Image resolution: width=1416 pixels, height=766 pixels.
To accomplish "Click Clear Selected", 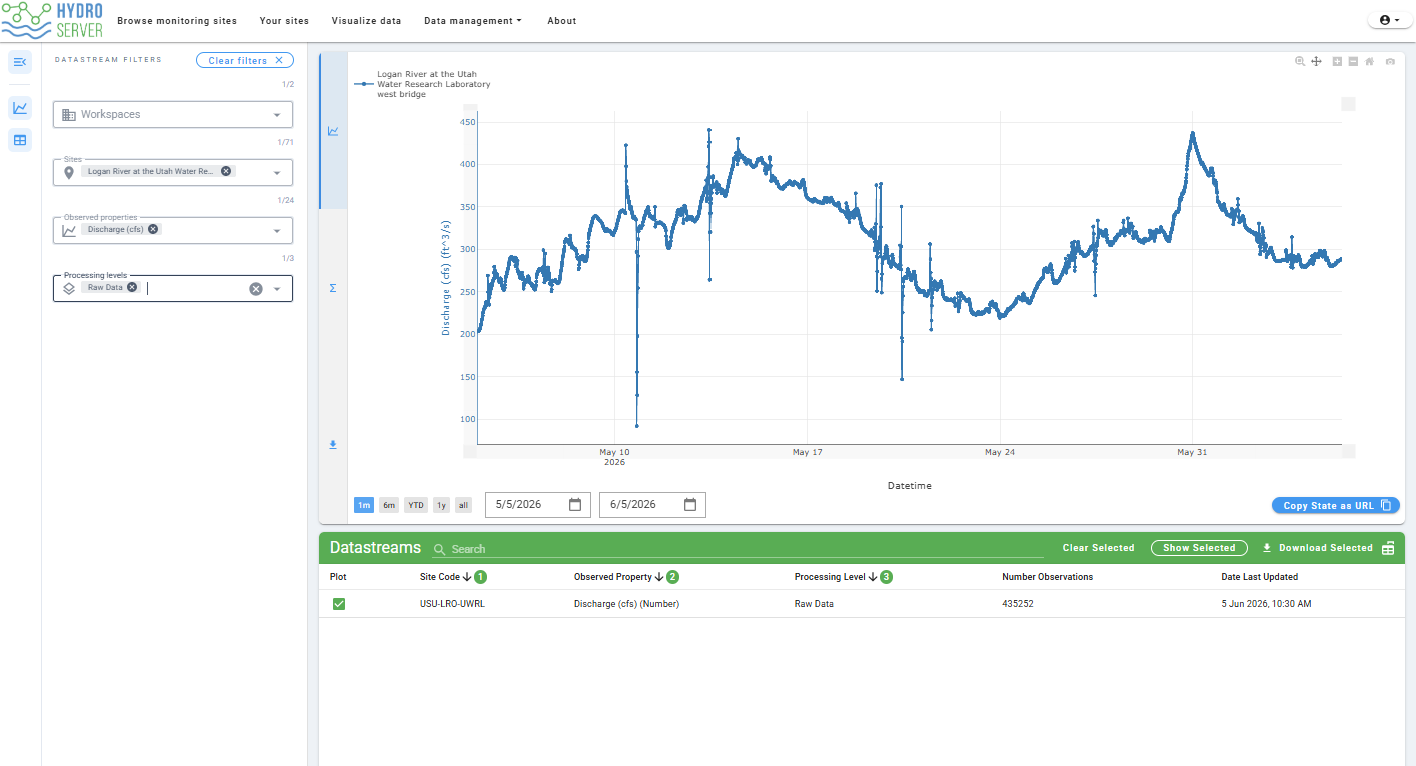I will pos(1098,548).
